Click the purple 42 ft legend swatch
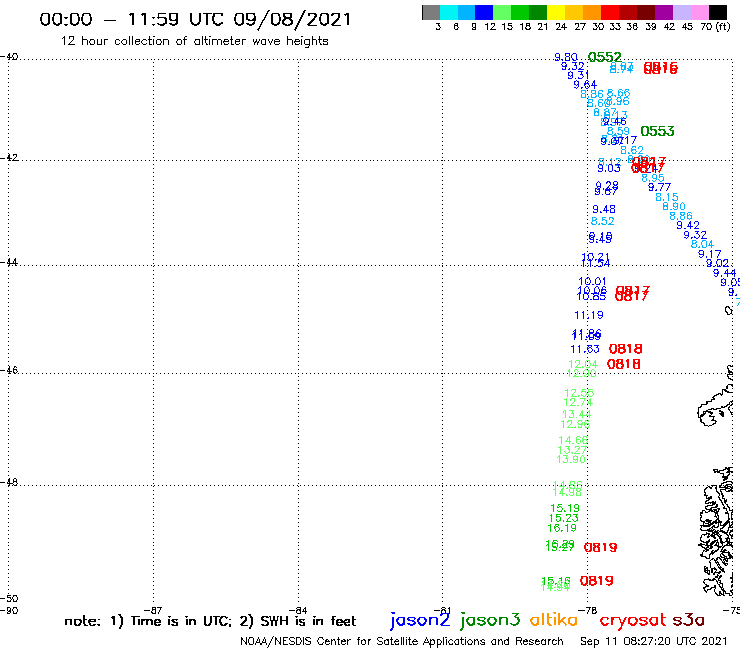 [x=662, y=12]
